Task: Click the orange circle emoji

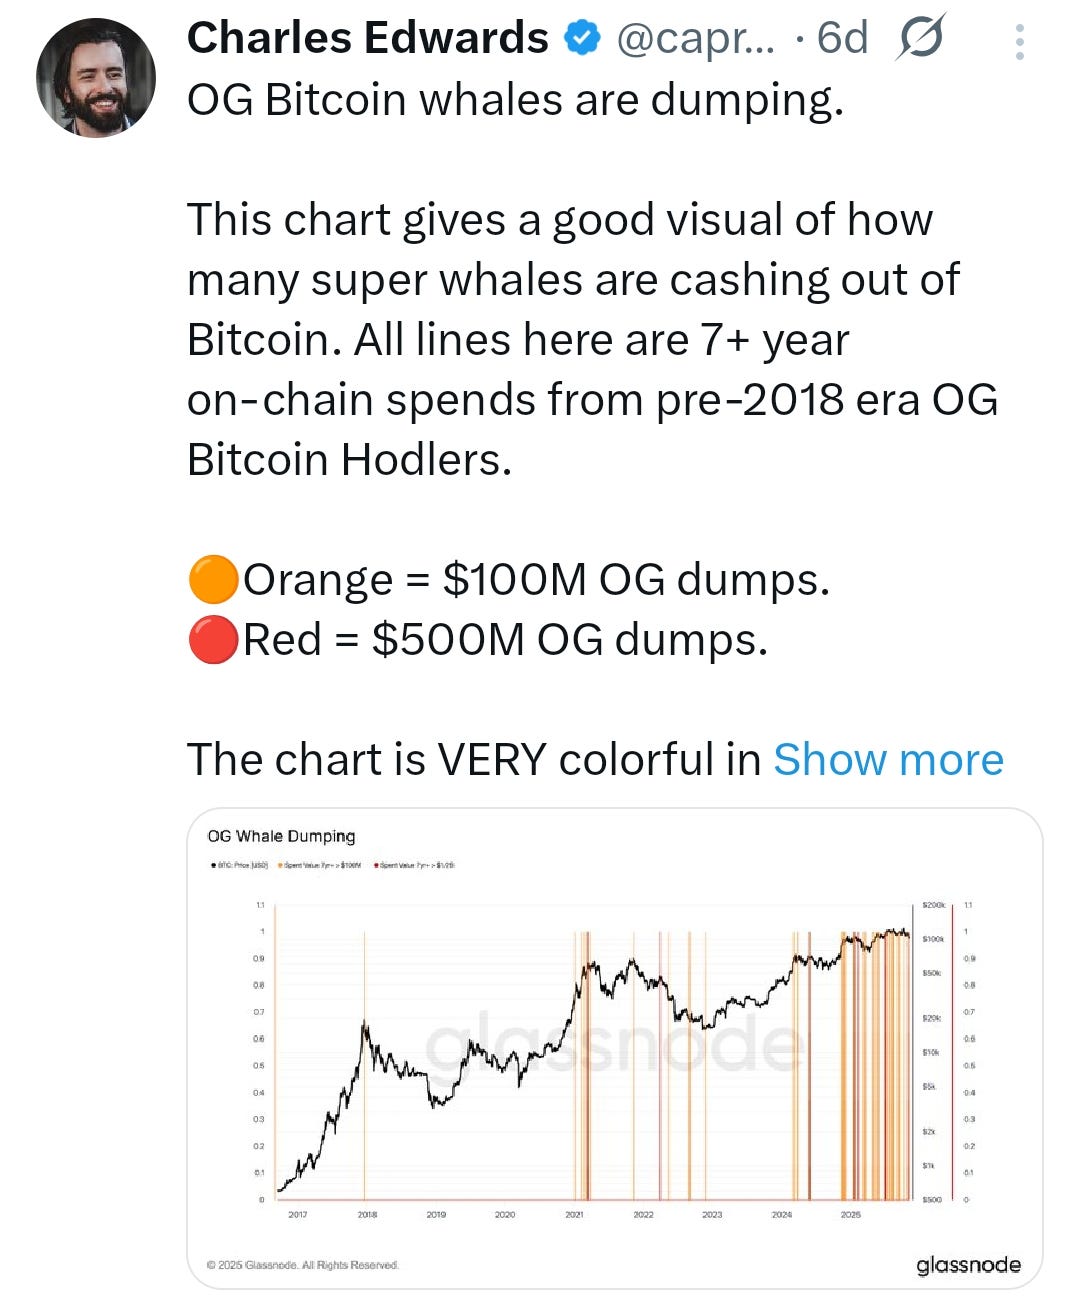Action: click(213, 580)
